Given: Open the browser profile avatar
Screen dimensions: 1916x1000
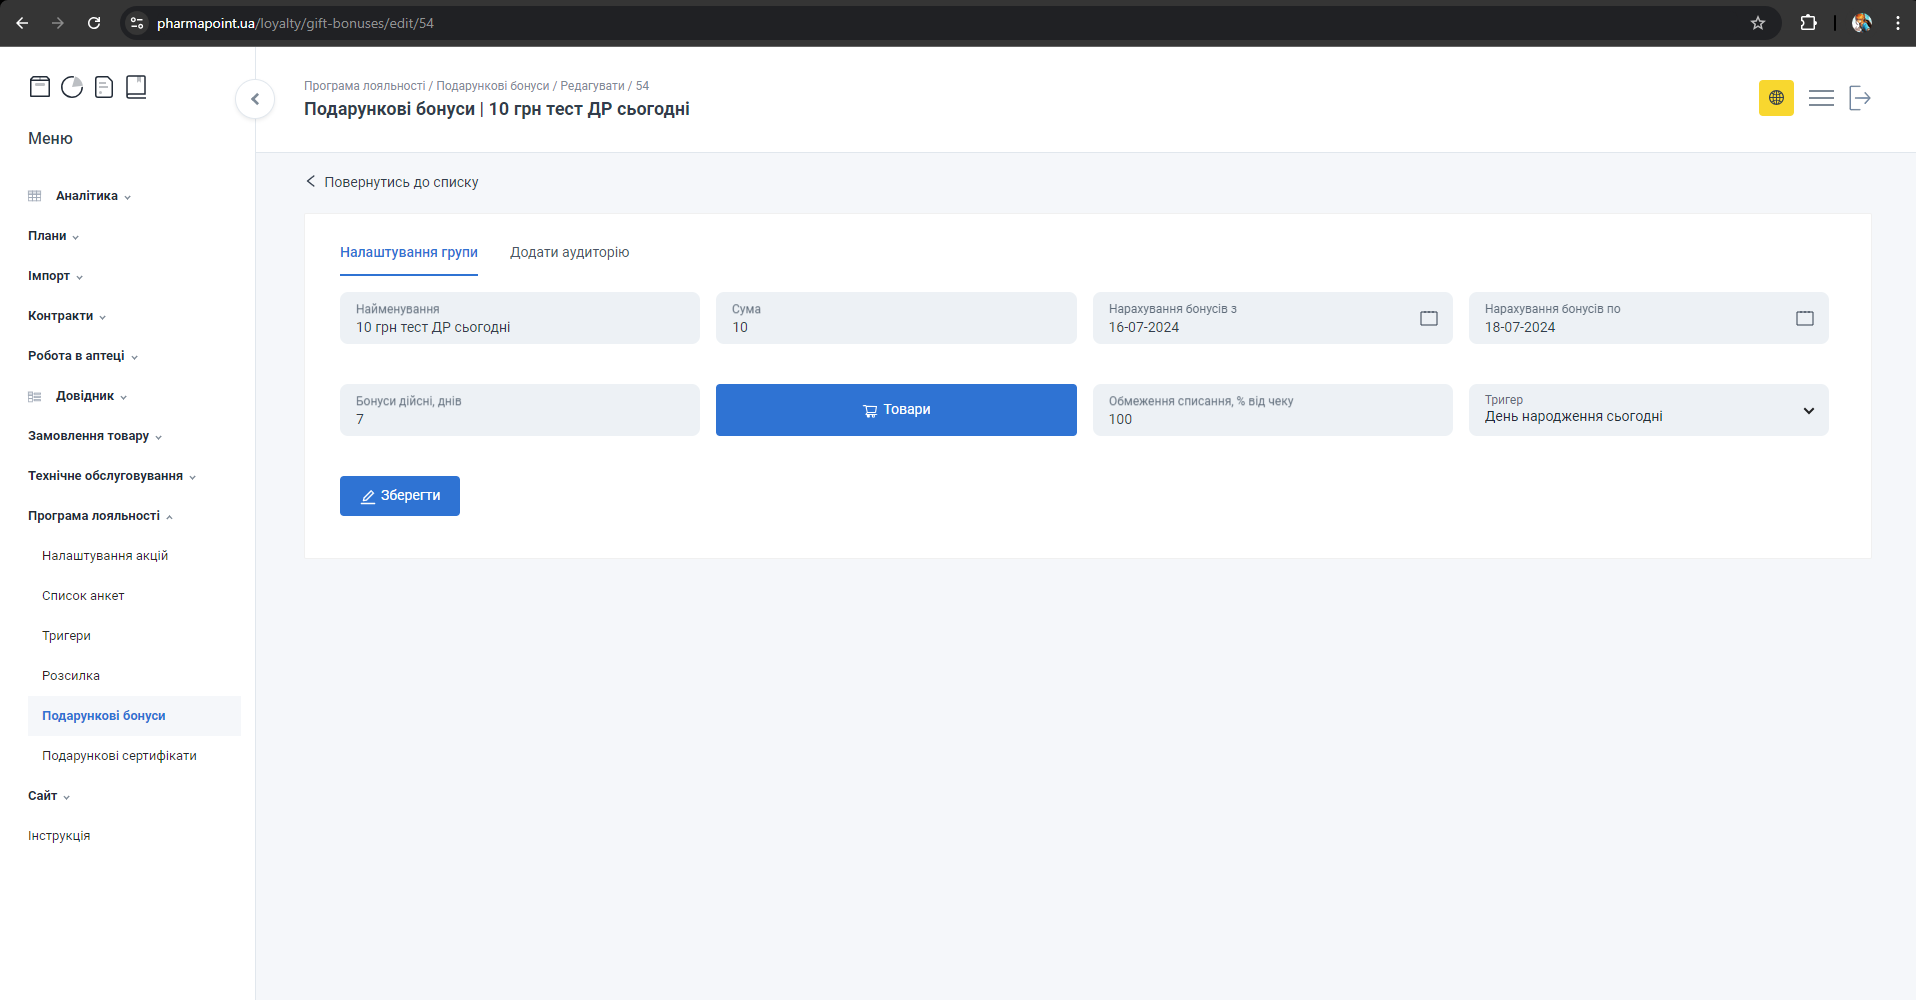Looking at the screenshot, I should coord(1862,23).
